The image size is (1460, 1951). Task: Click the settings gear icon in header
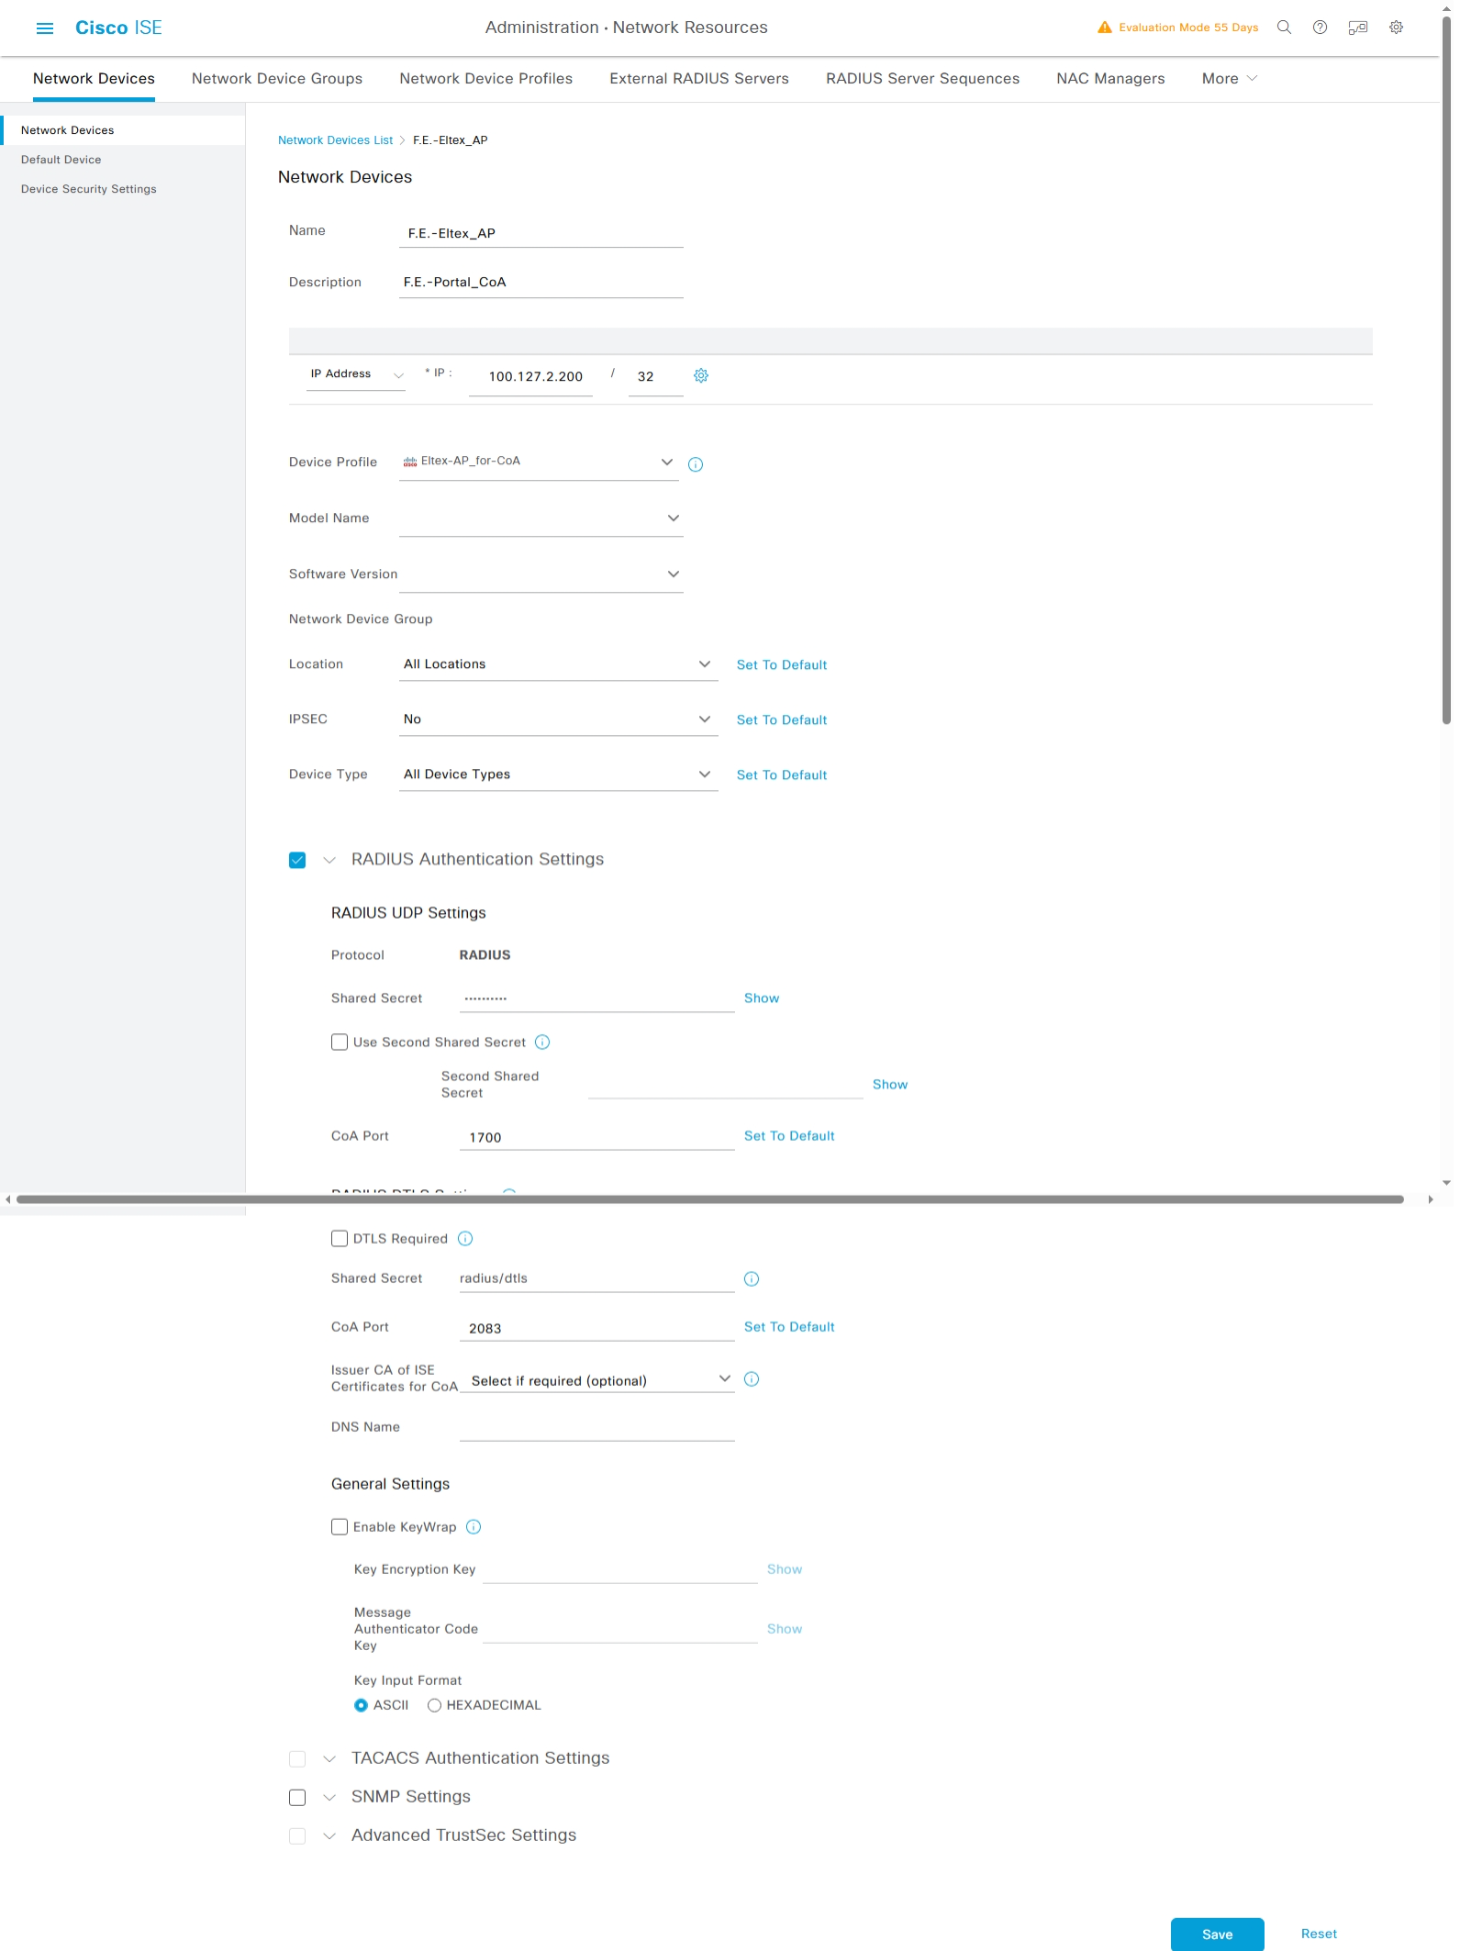pos(1396,28)
